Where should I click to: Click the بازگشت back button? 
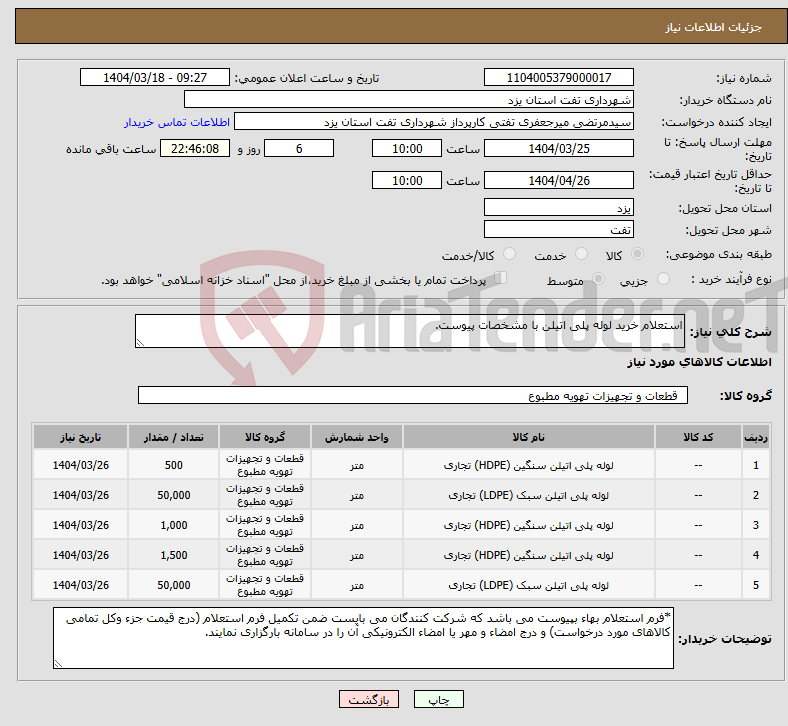(369, 699)
